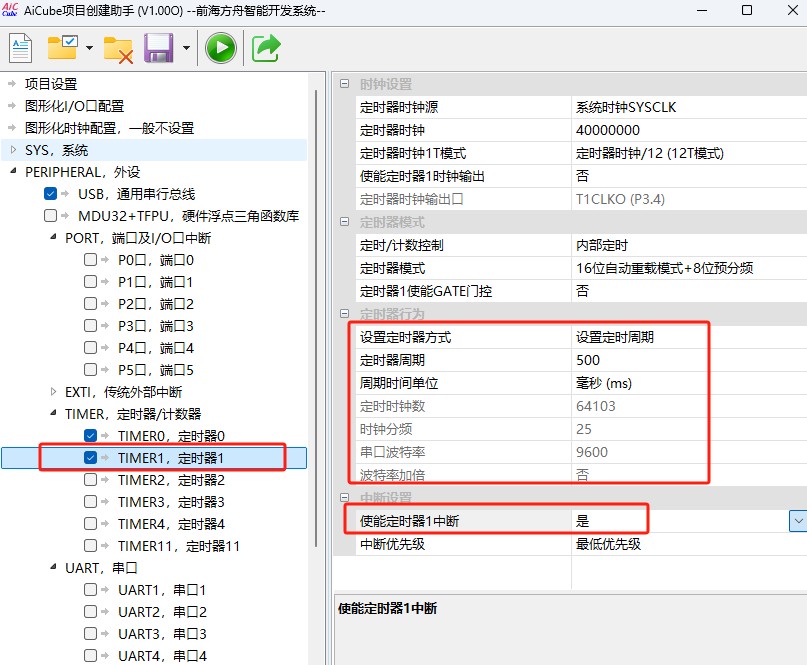The image size is (807, 665).
Task: Click the new project document icon
Action: (x=20, y=48)
